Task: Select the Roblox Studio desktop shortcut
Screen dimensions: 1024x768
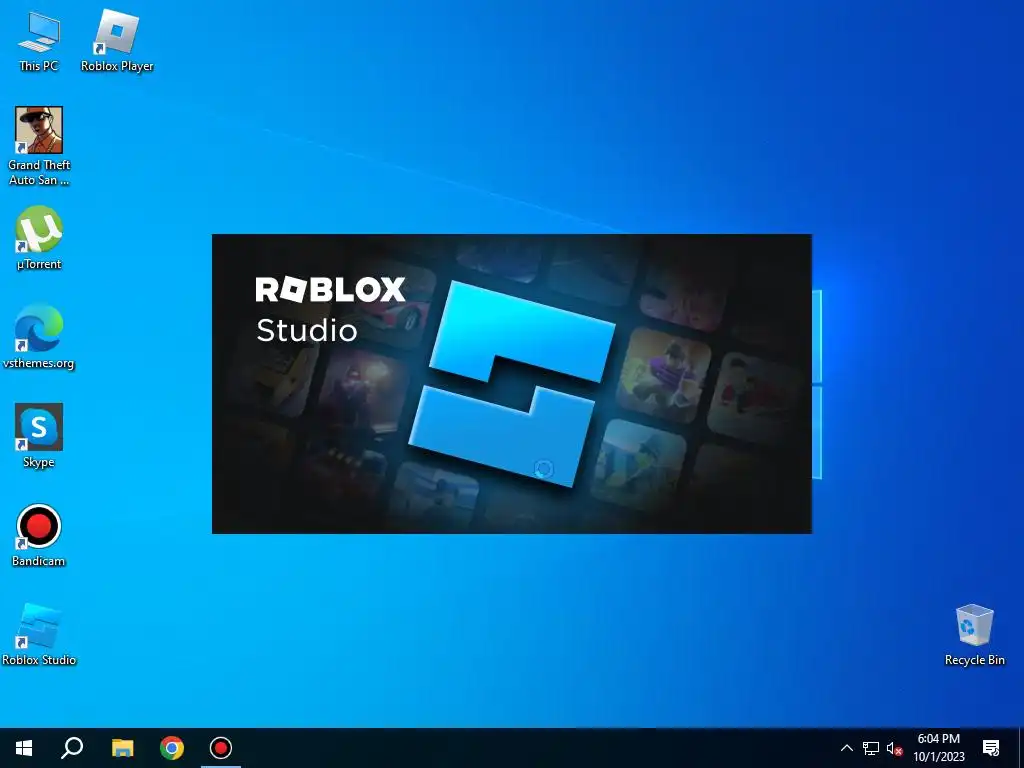Action: tap(39, 635)
